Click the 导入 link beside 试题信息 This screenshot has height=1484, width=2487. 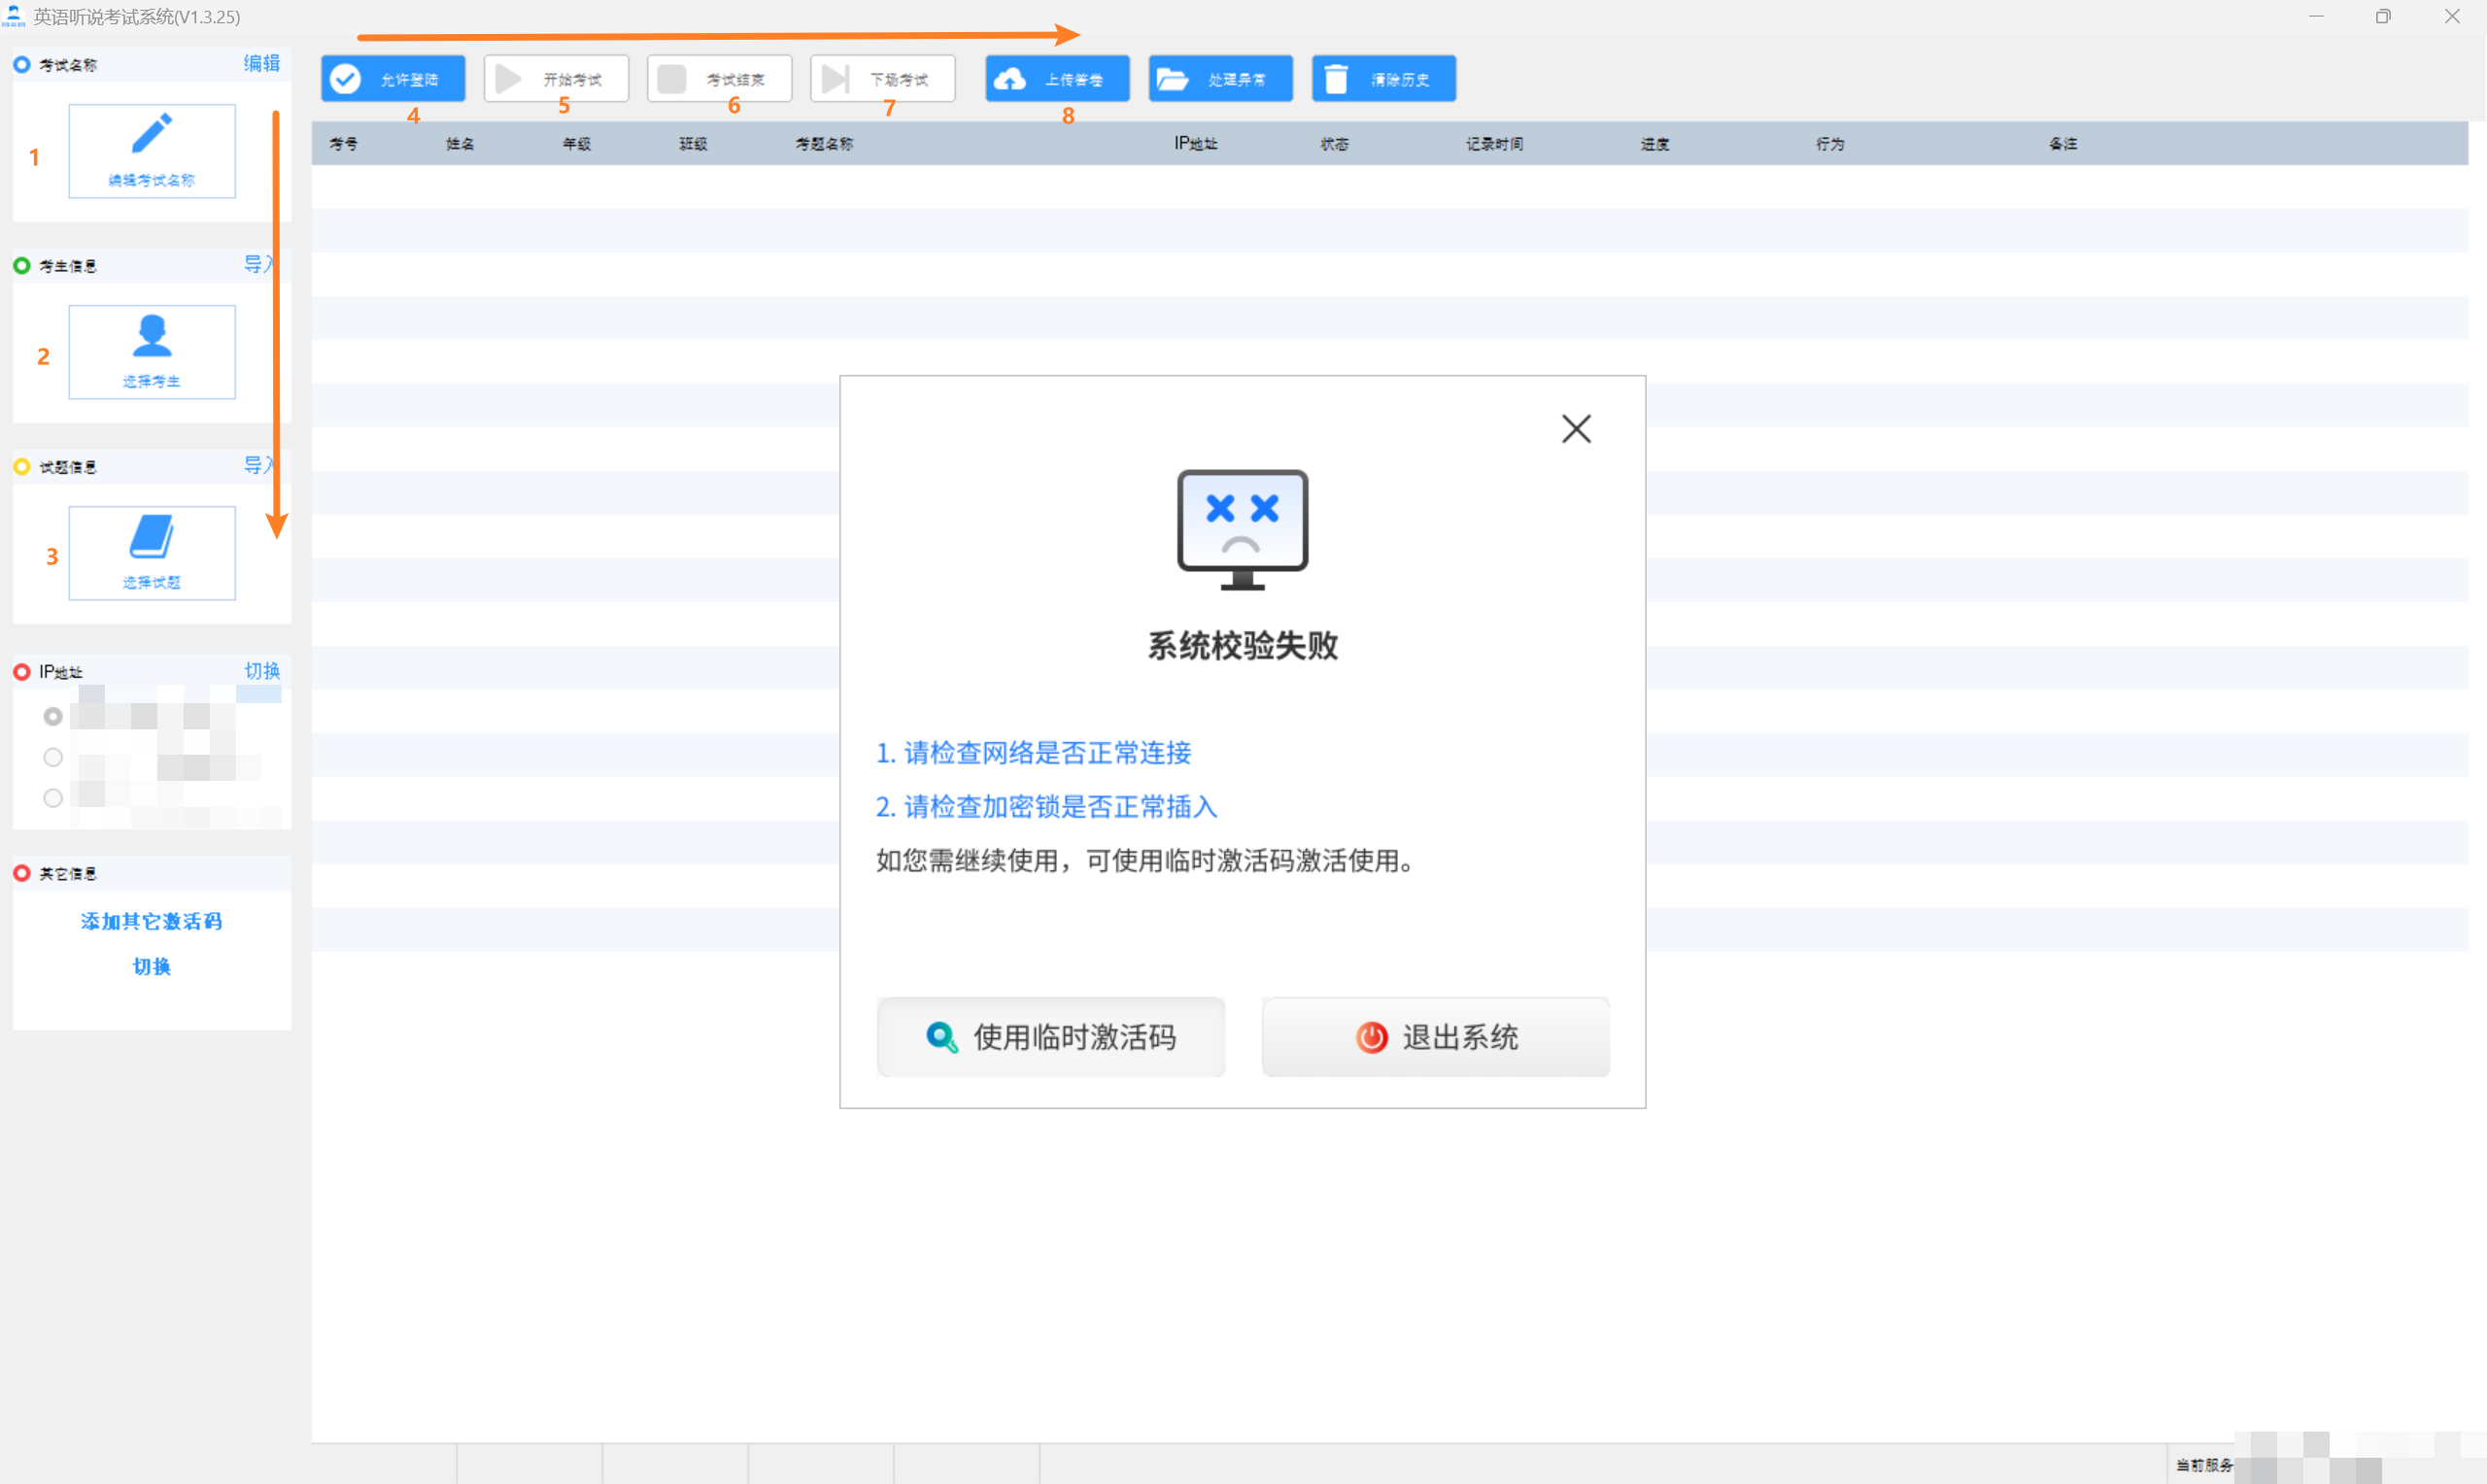click(260, 466)
